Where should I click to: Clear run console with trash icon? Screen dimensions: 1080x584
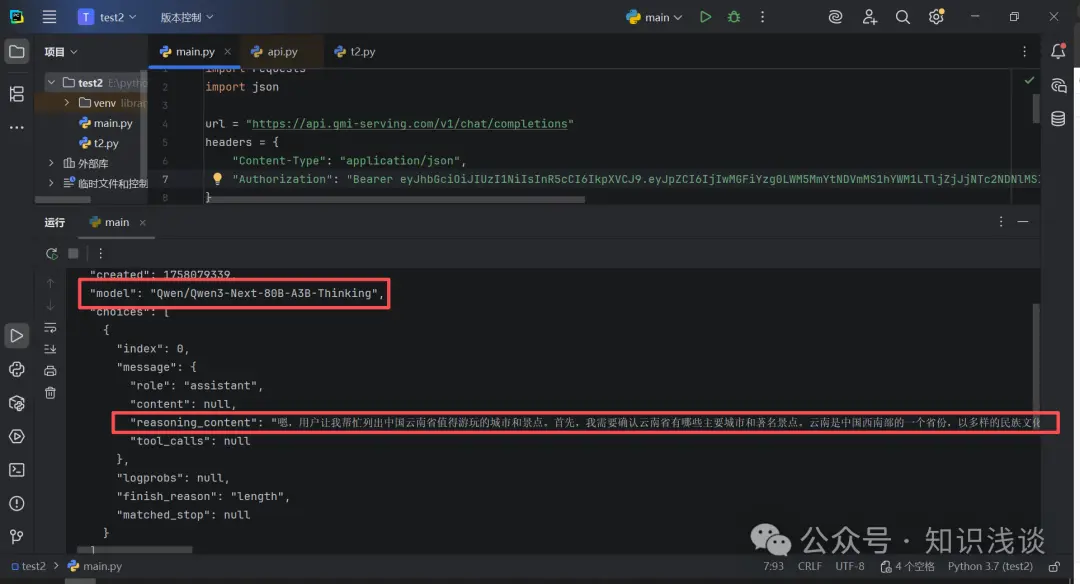(x=50, y=393)
